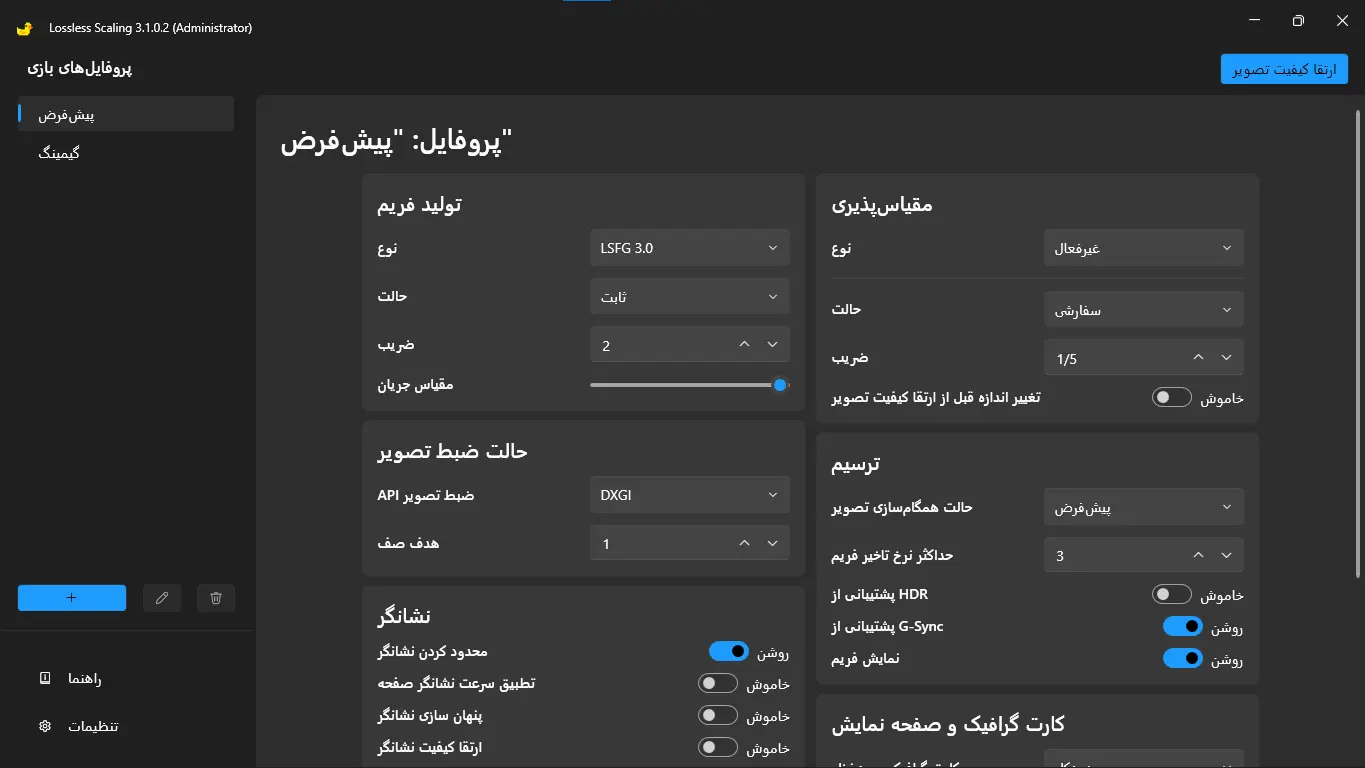The width and height of the screenshot is (1365, 768).
Task: Toggle تغییر اندازه قبل از ارتقا switch
Action: [x=1172, y=398]
